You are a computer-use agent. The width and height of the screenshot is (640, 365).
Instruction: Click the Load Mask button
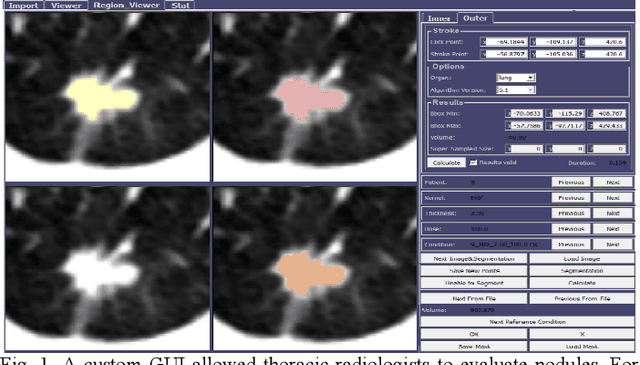(x=582, y=346)
